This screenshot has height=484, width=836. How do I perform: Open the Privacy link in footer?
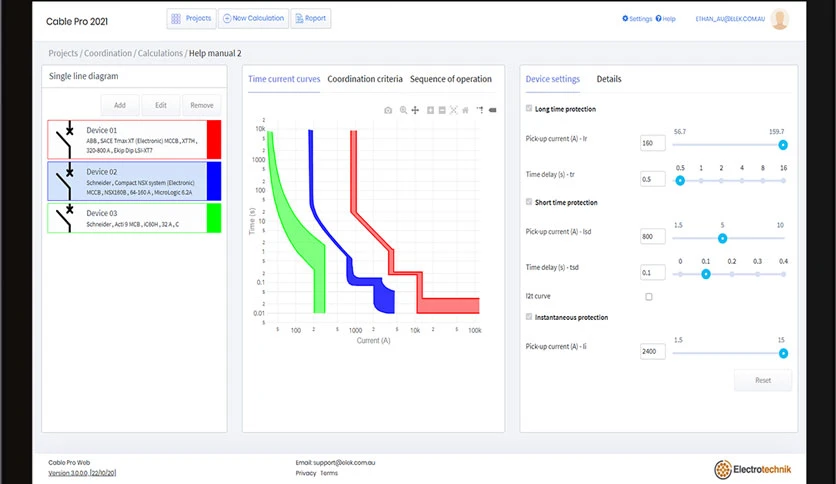(306, 473)
